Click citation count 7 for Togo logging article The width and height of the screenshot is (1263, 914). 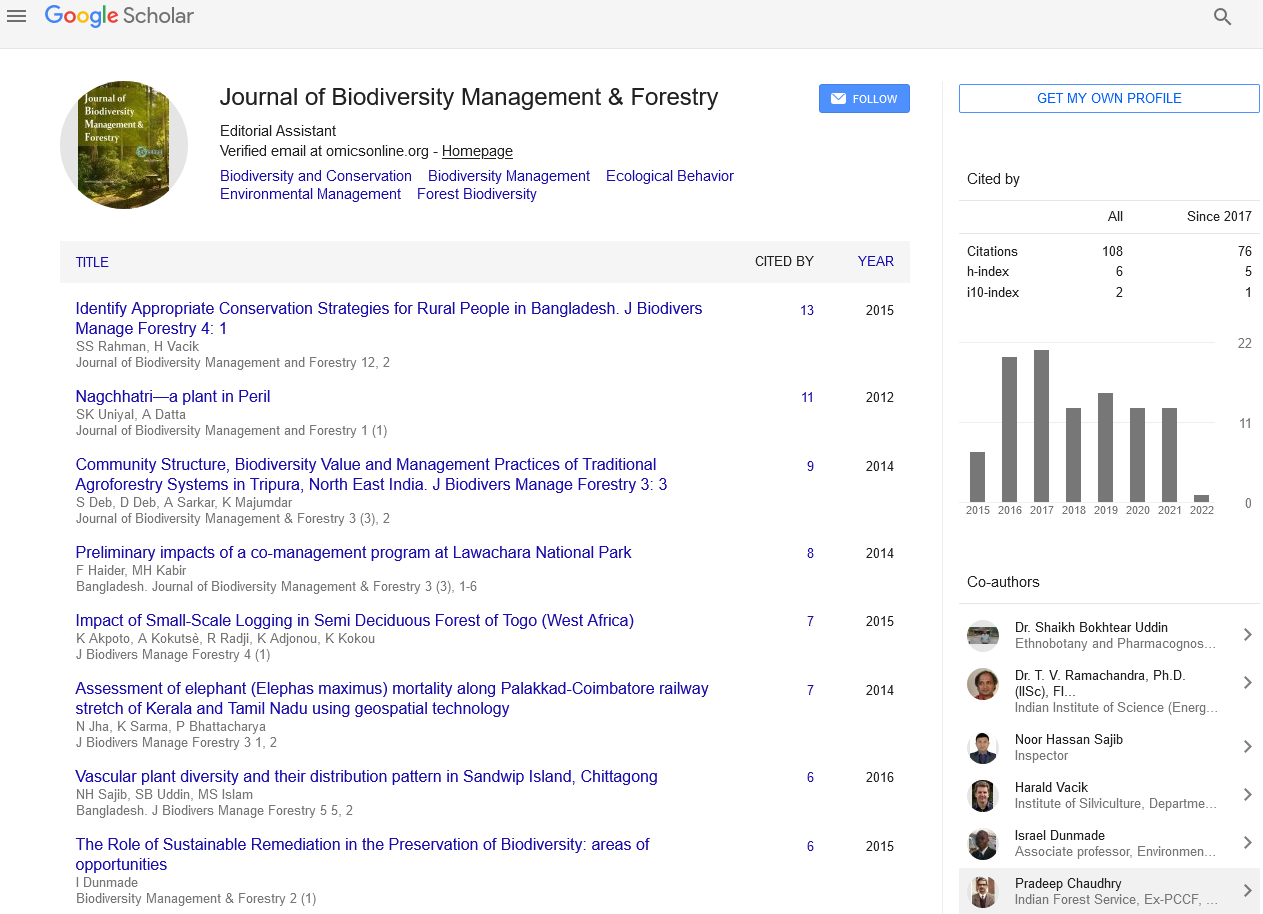pyautogui.click(x=810, y=622)
